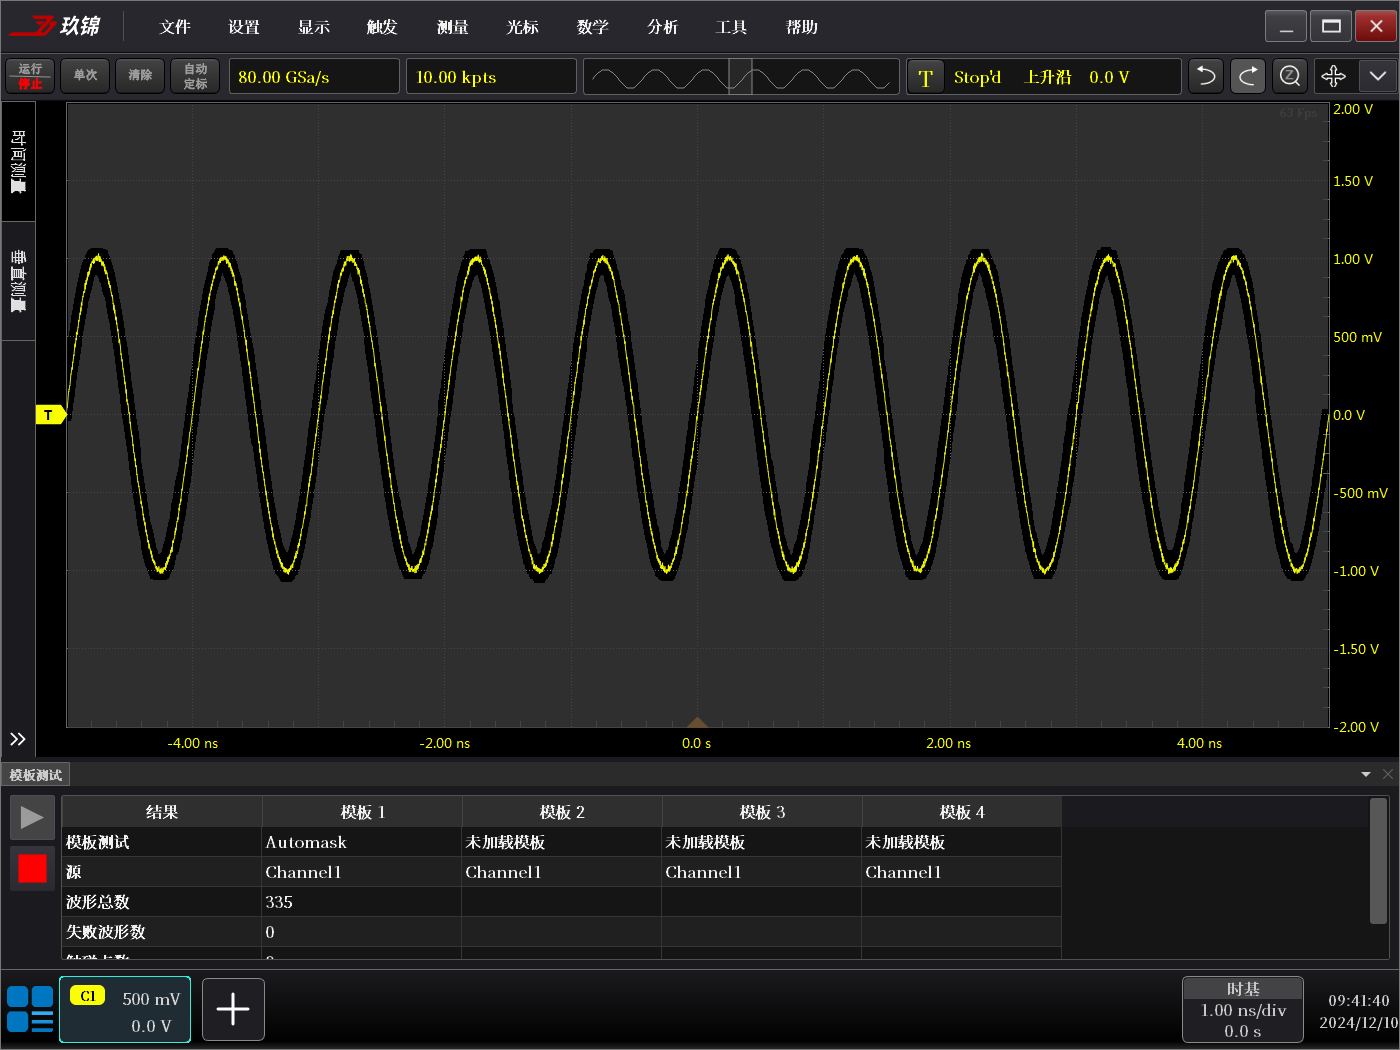Toggle the 运行/停止 run-stop button
This screenshot has height=1050, width=1400.
point(30,76)
